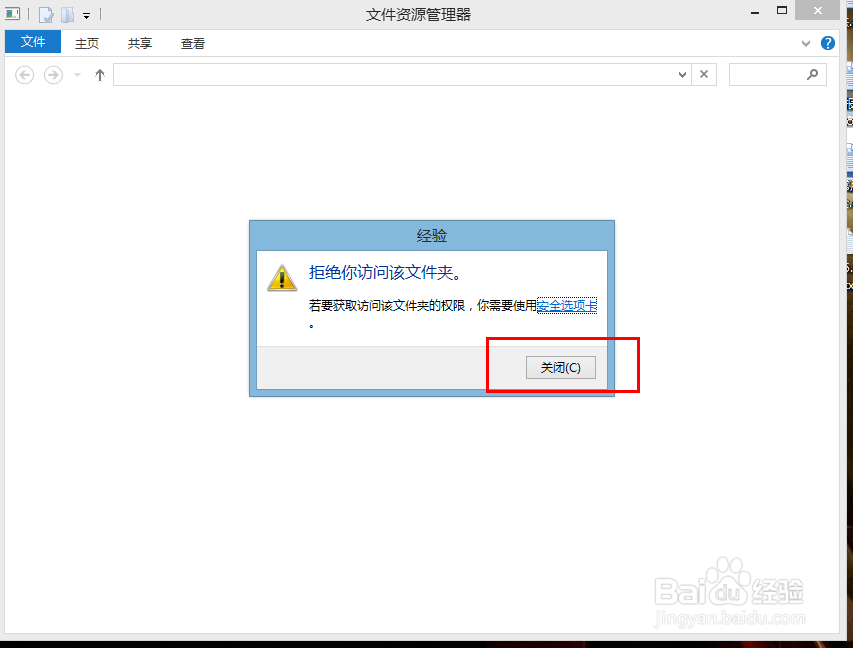The width and height of the screenshot is (853, 648).
Task: Click the forward navigation arrow icon
Action: pyautogui.click(x=51, y=74)
